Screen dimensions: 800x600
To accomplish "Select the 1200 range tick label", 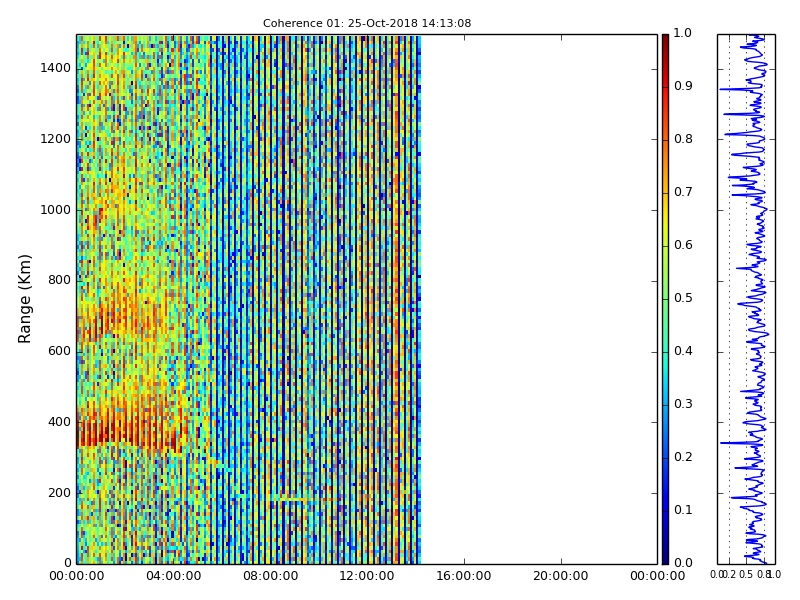I will [x=56, y=139].
